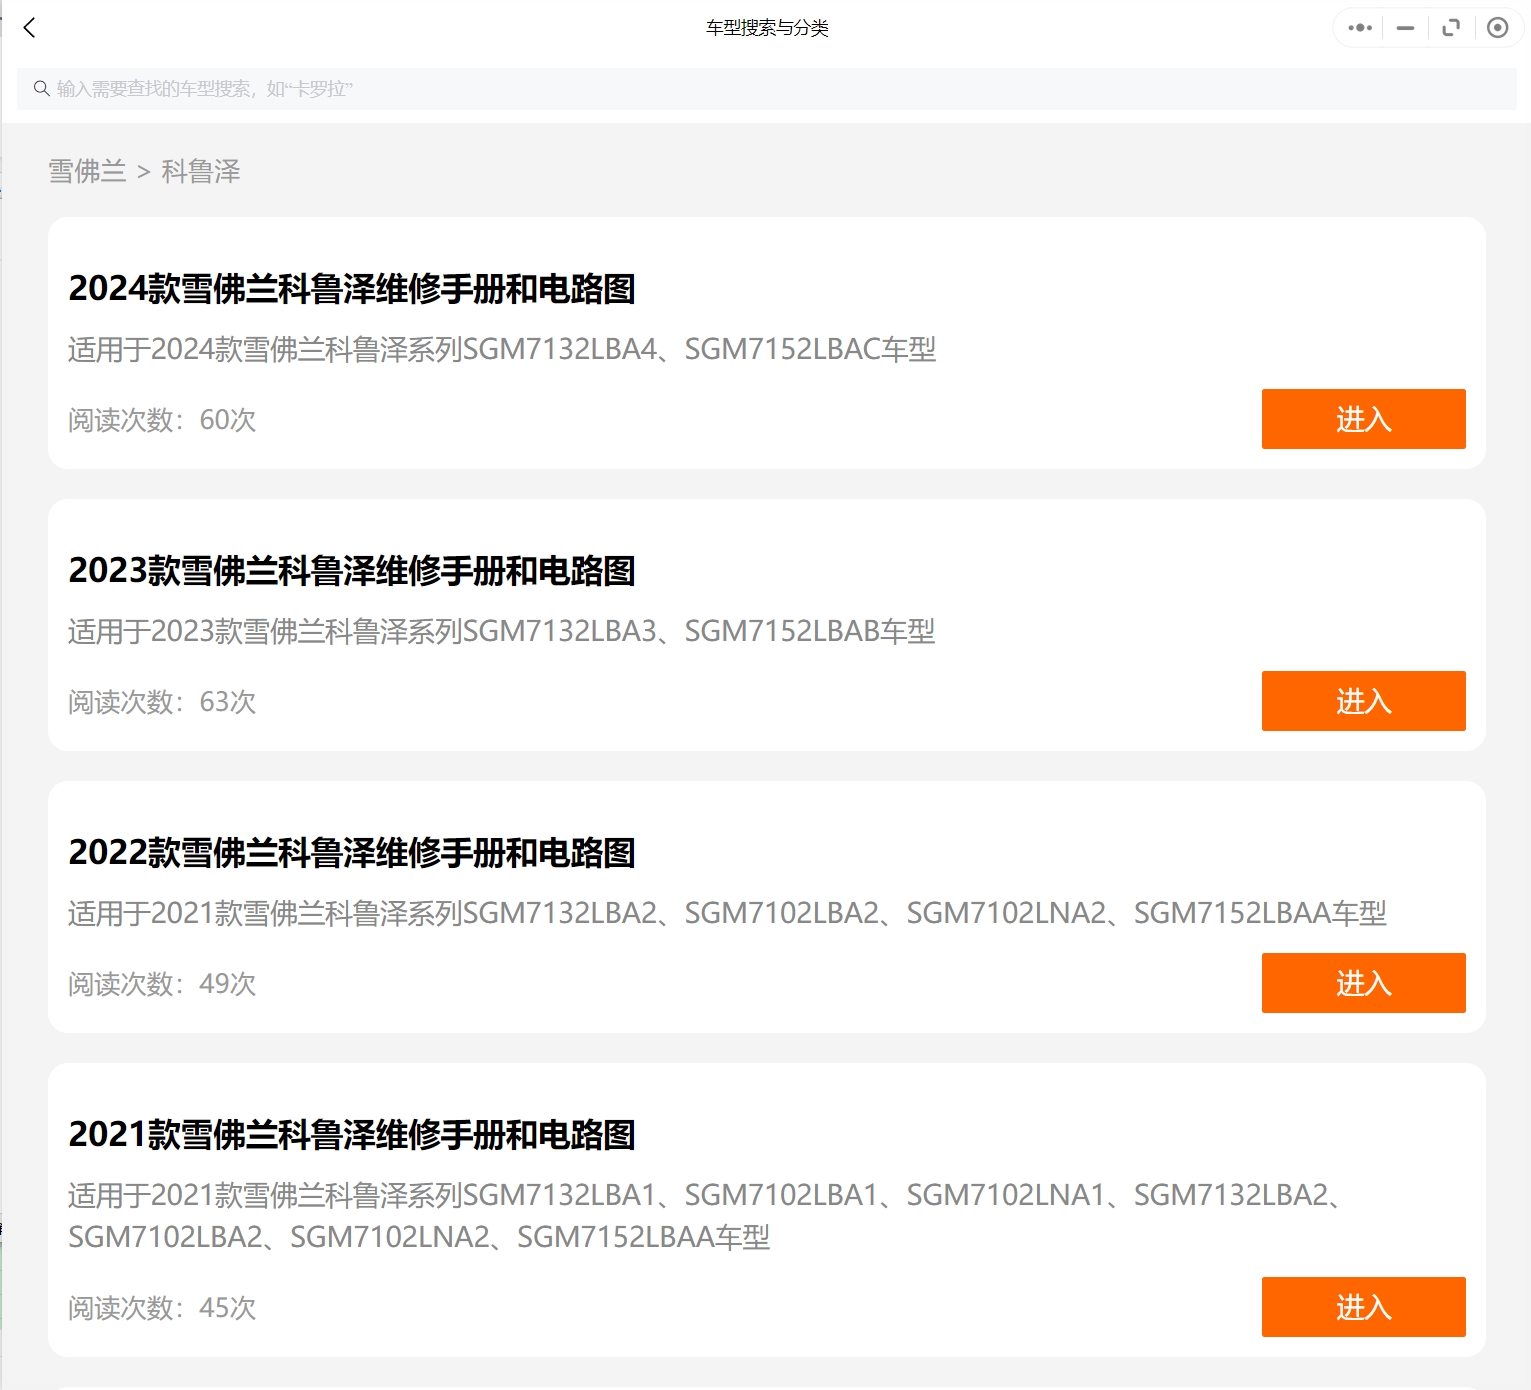Screen dimensions: 1531x1390
Task: Click the magnifier icon in search bar
Action: pos(42,89)
